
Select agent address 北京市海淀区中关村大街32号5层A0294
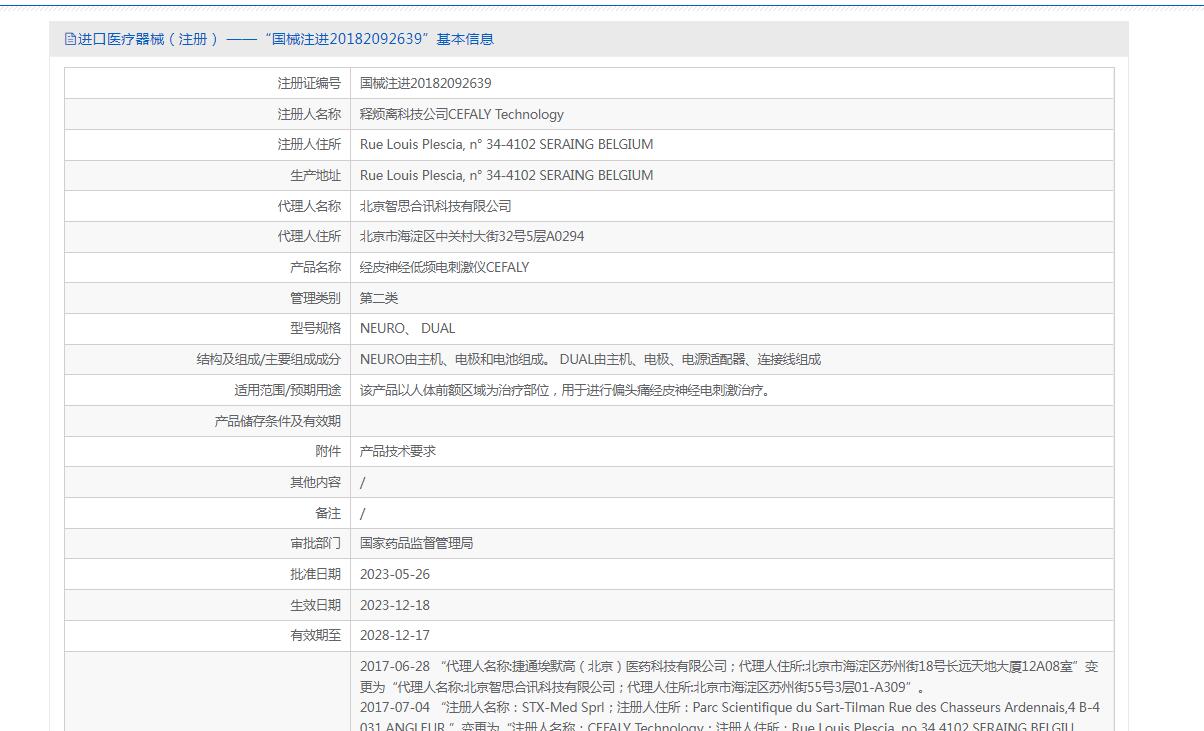tap(472, 236)
